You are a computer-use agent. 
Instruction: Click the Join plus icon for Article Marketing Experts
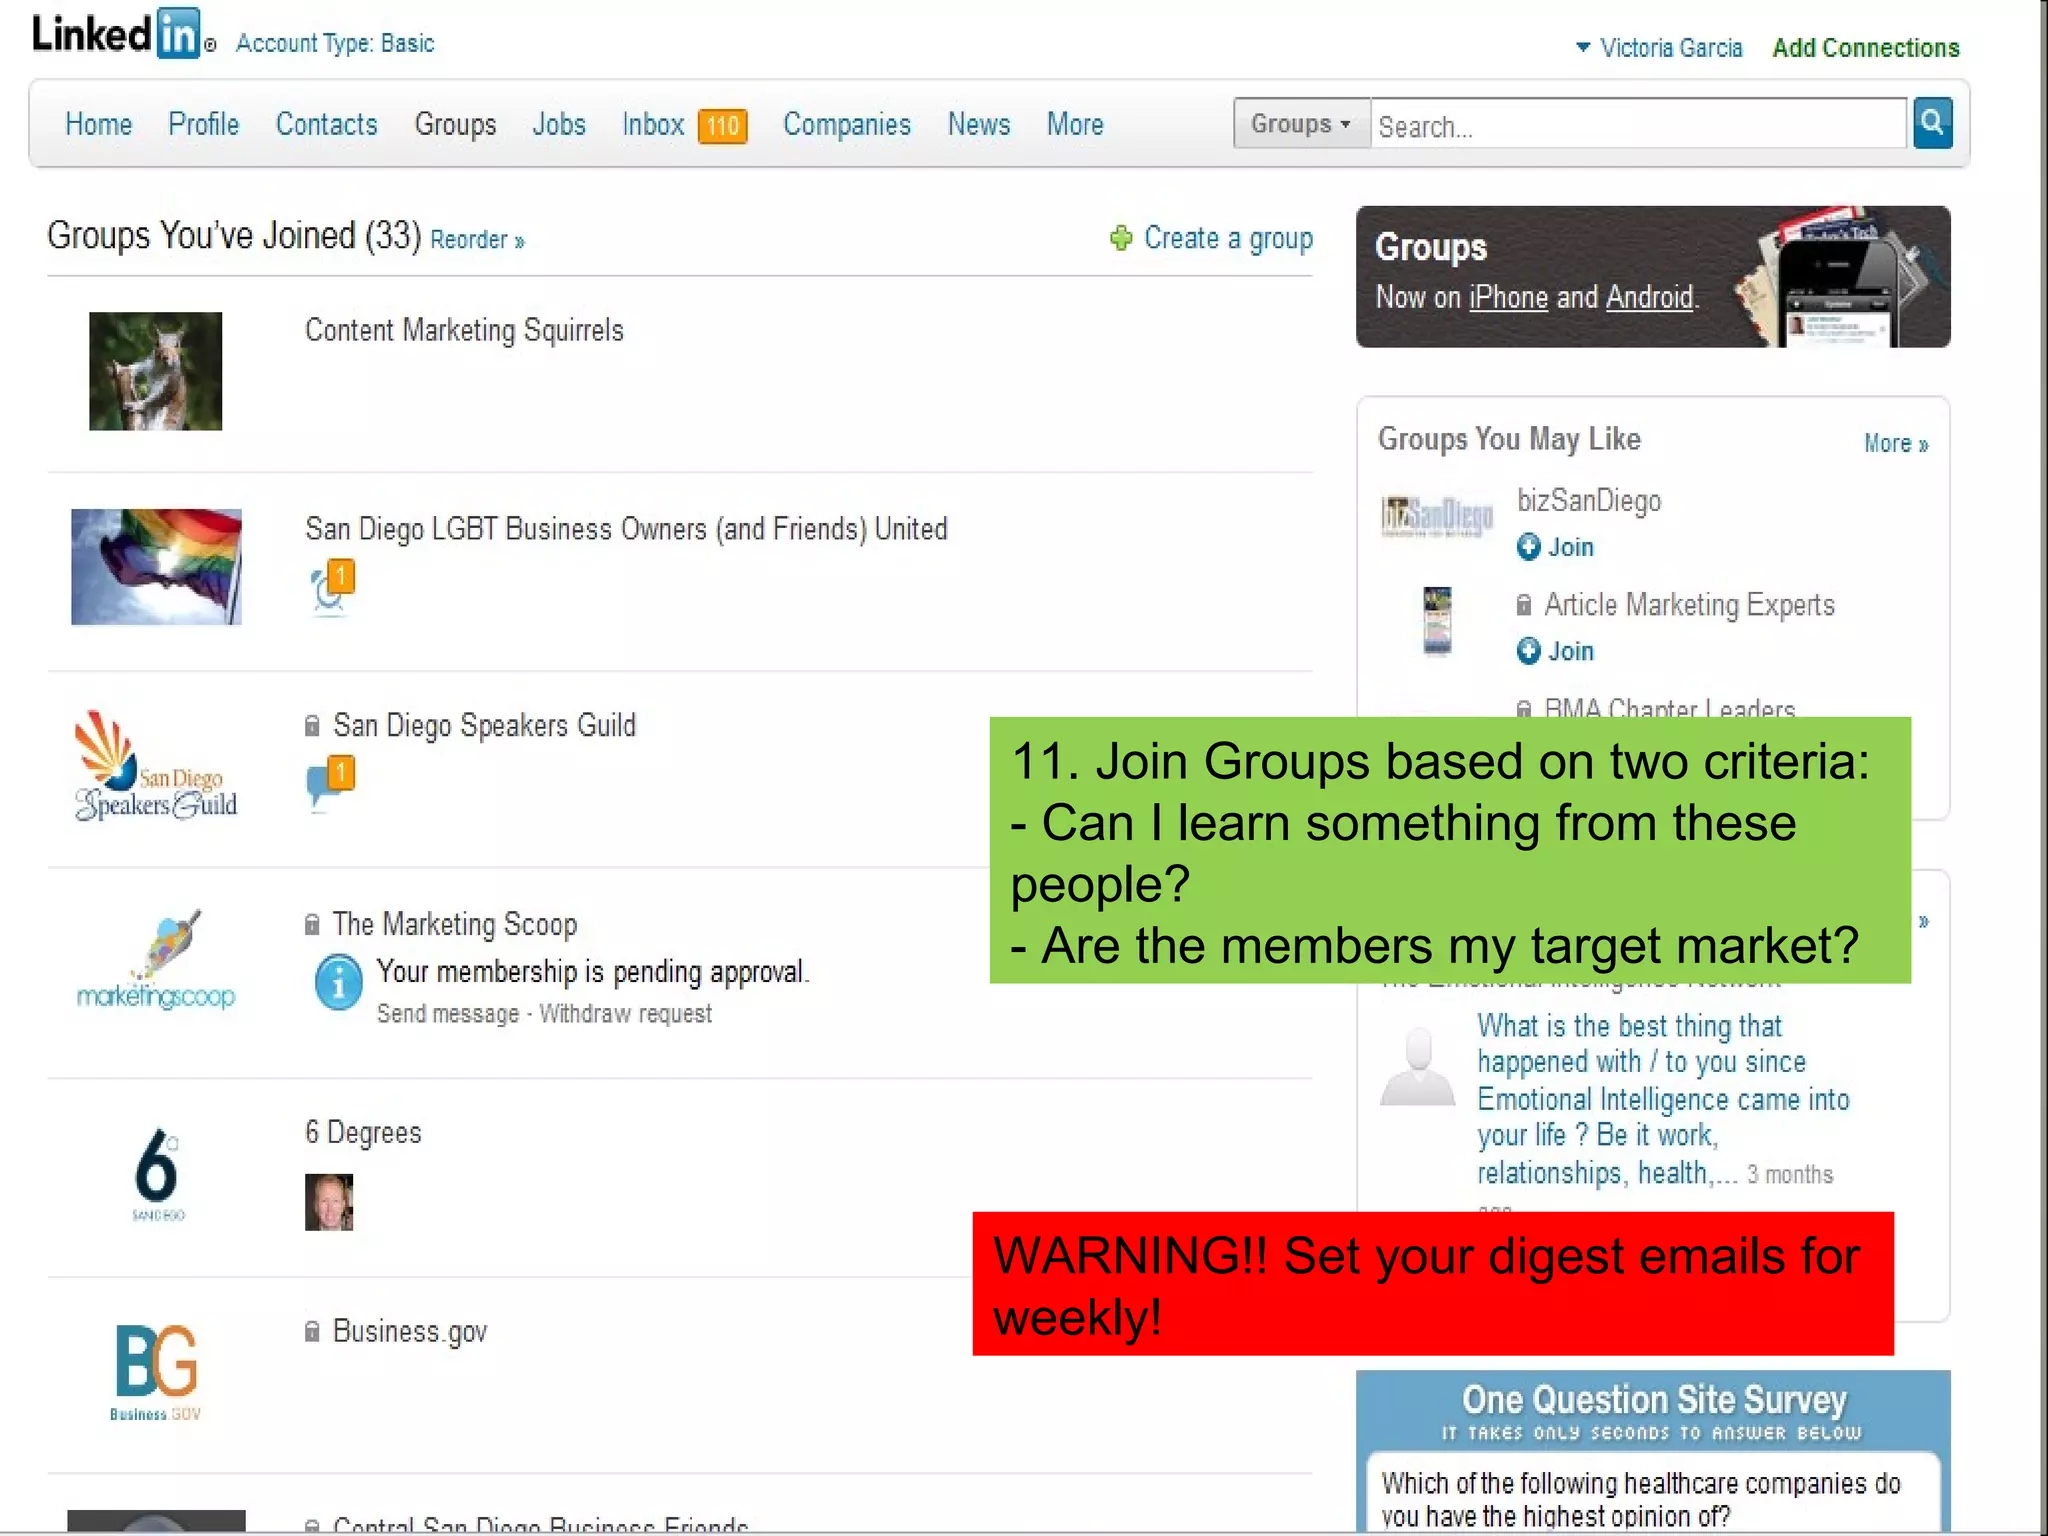coord(1528,651)
